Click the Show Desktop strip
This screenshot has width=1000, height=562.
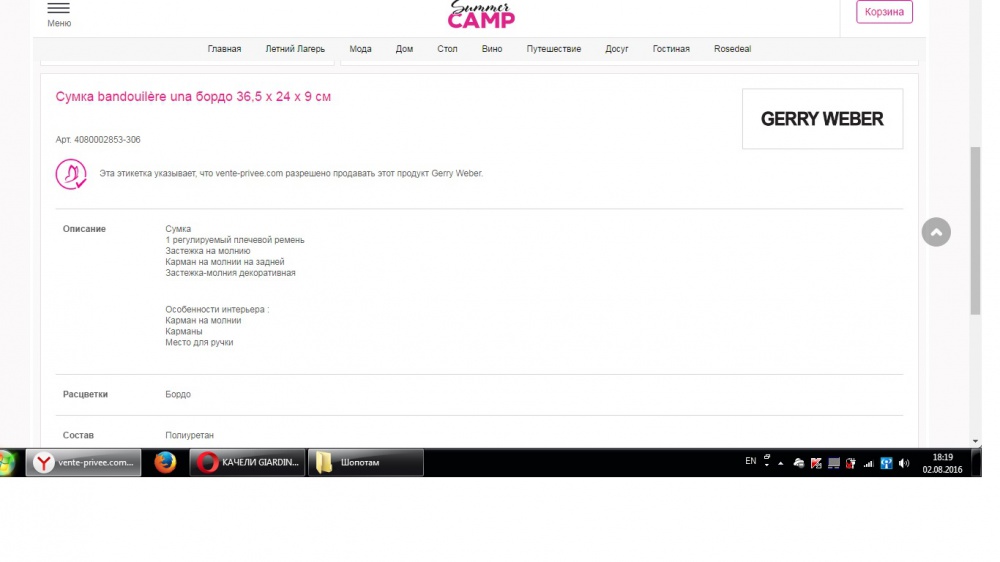click(x=976, y=462)
